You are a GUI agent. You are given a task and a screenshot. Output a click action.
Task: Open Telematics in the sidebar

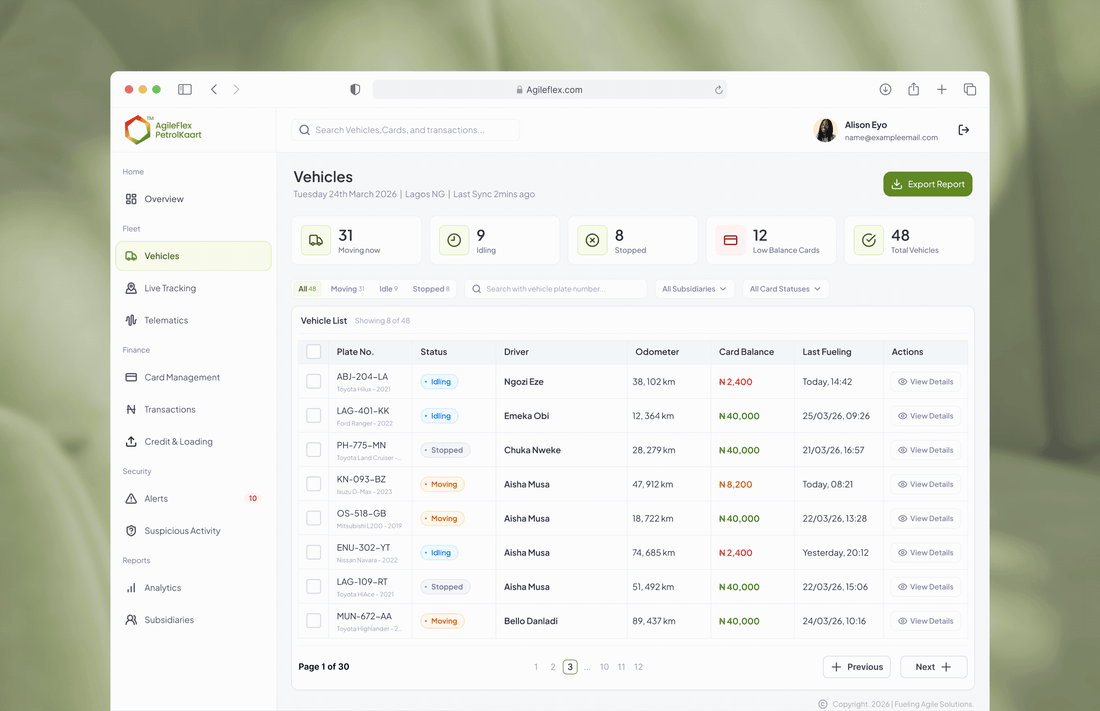194,320
